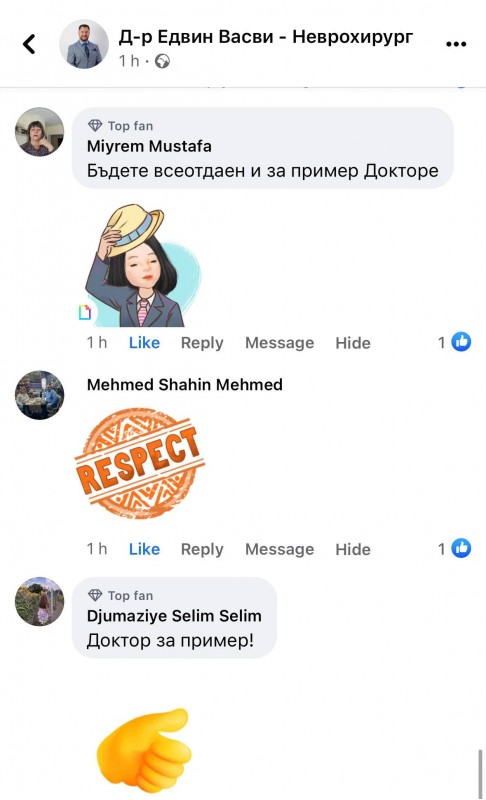
Task: Open the three-dots post options menu
Action: click(x=456, y=44)
